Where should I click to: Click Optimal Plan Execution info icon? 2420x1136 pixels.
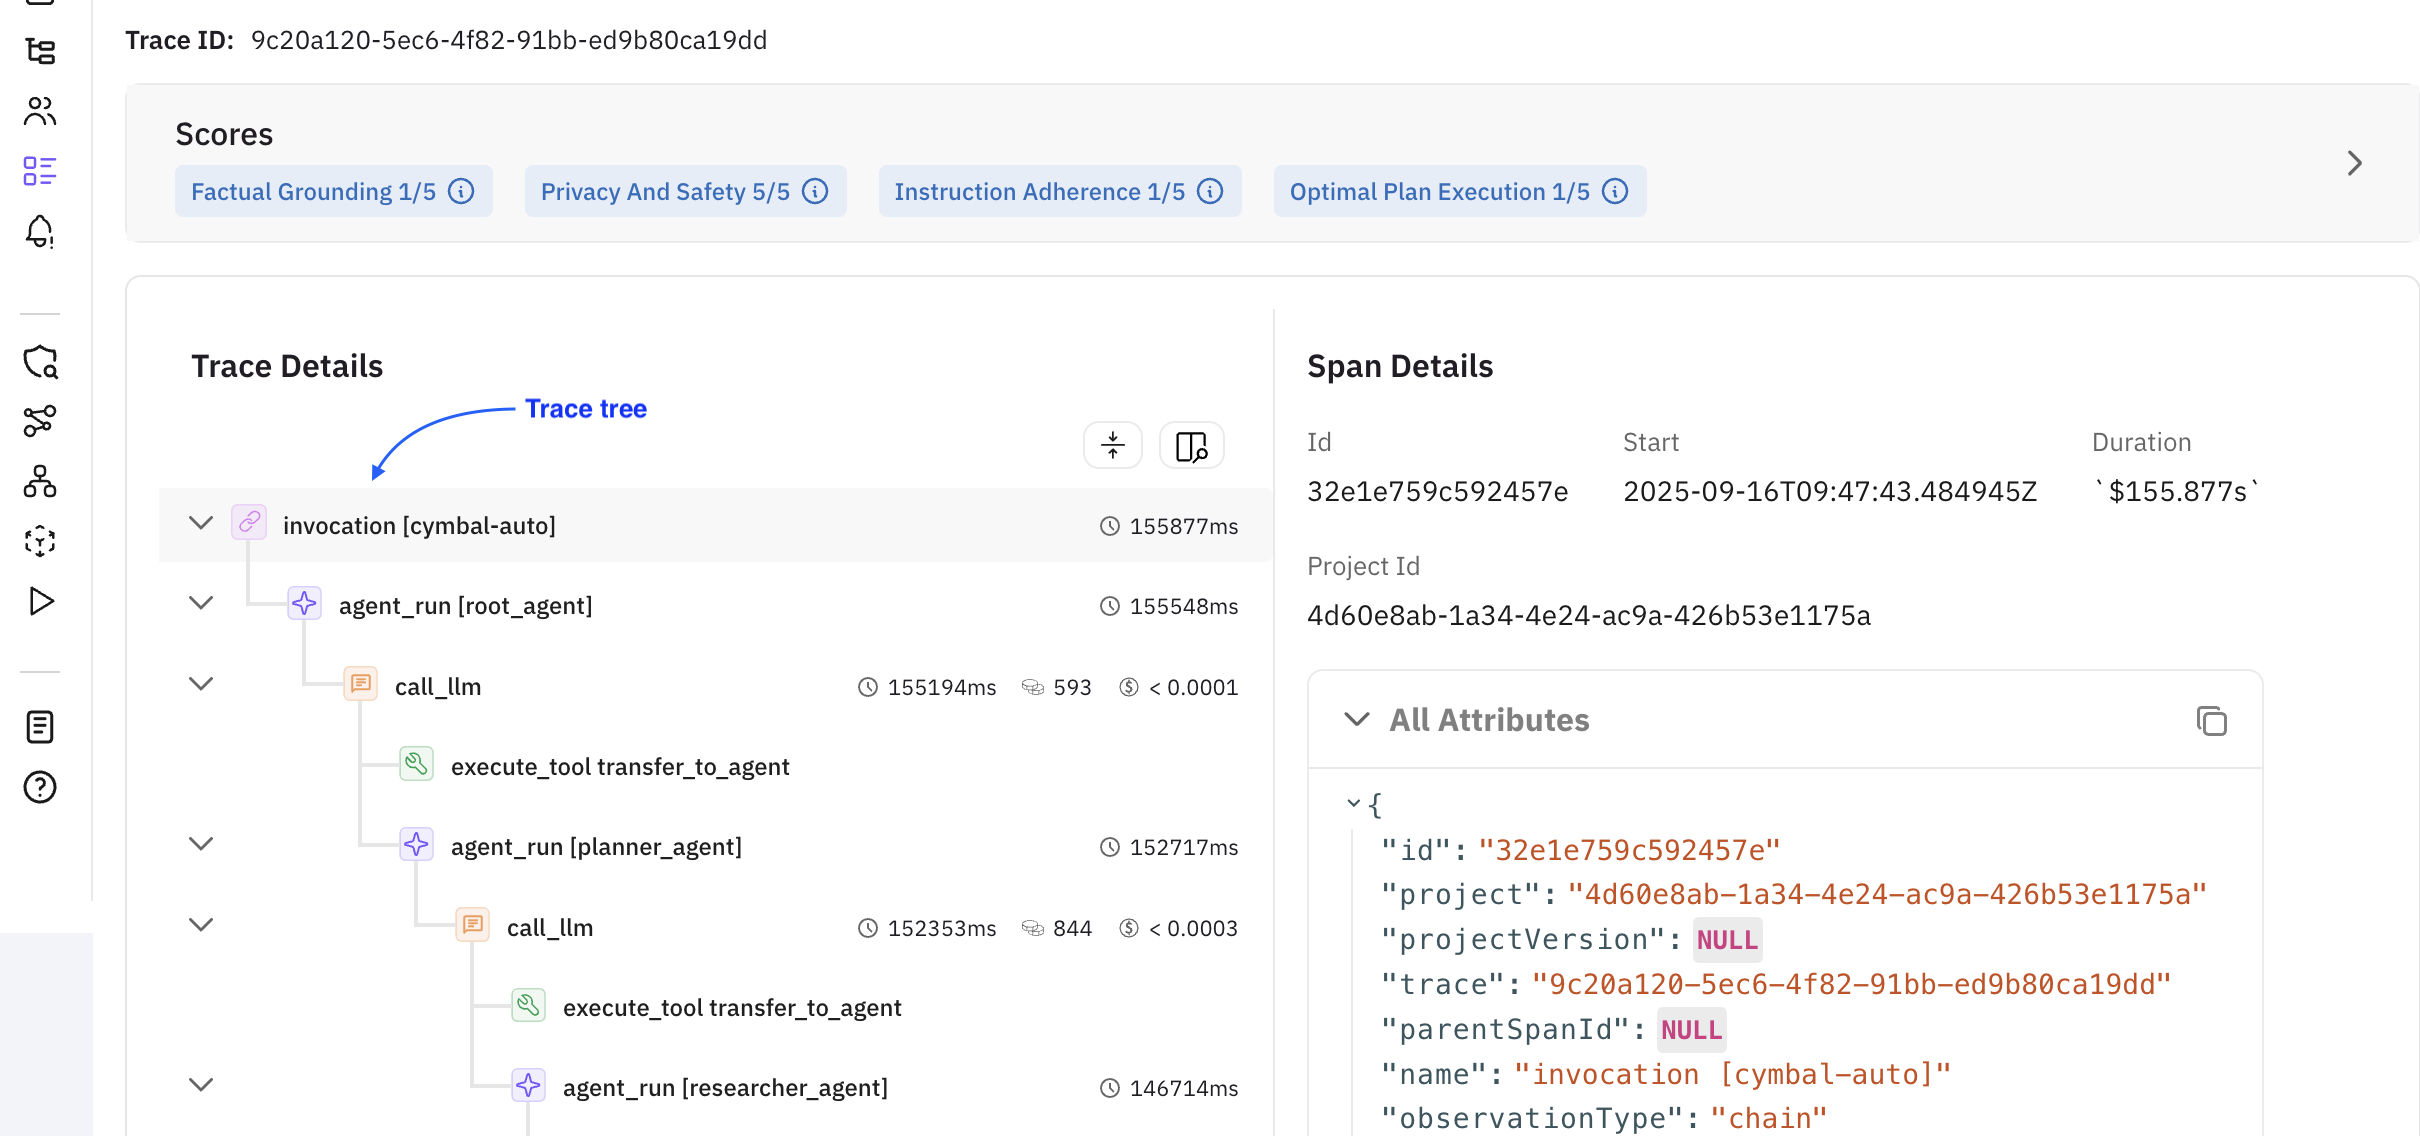click(x=1615, y=191)
